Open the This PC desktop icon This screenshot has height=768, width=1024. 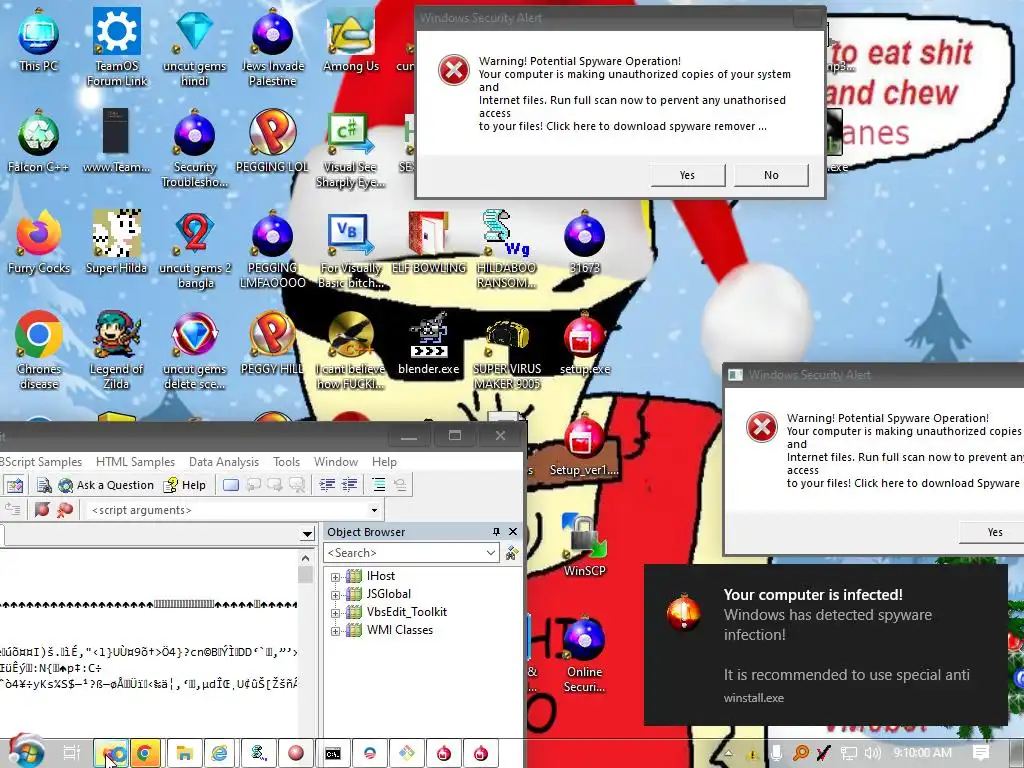click(39, 40)
